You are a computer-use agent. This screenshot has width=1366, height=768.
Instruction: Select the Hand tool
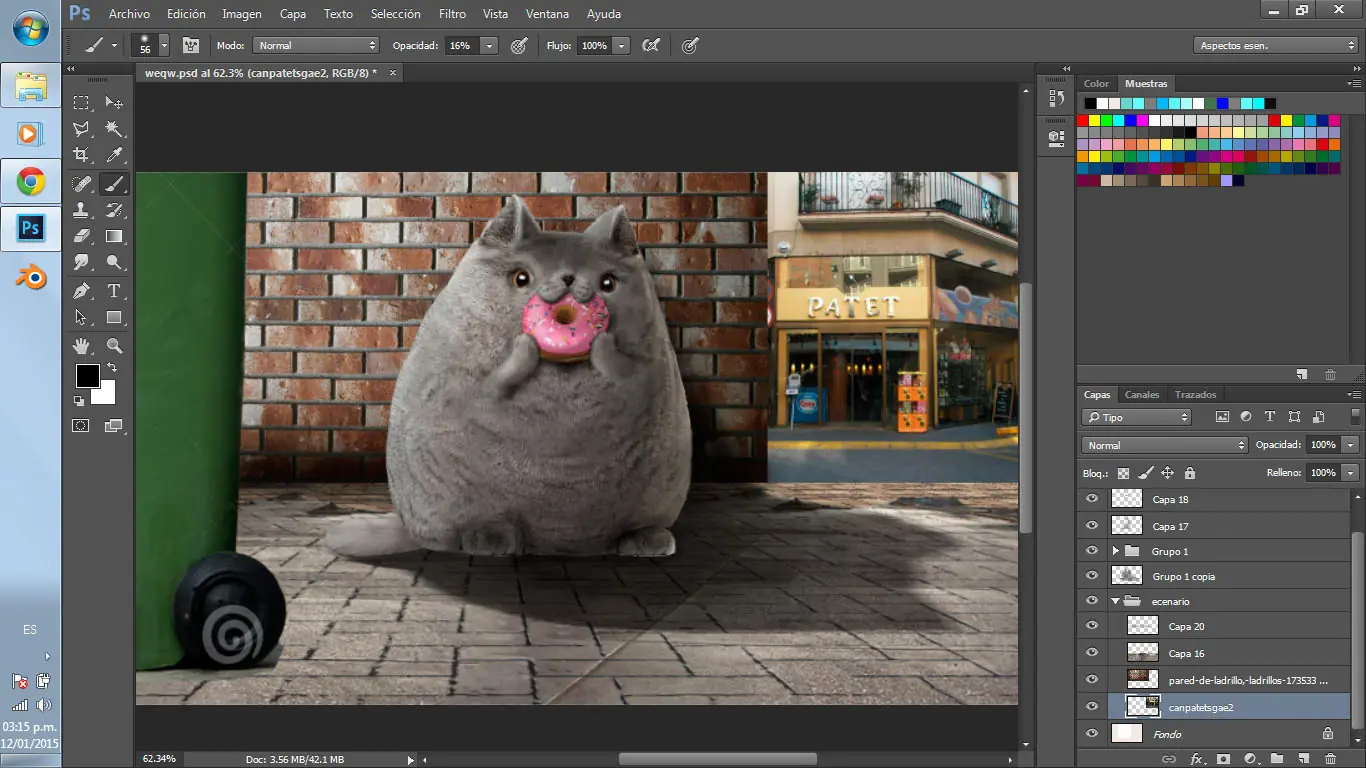81,346
